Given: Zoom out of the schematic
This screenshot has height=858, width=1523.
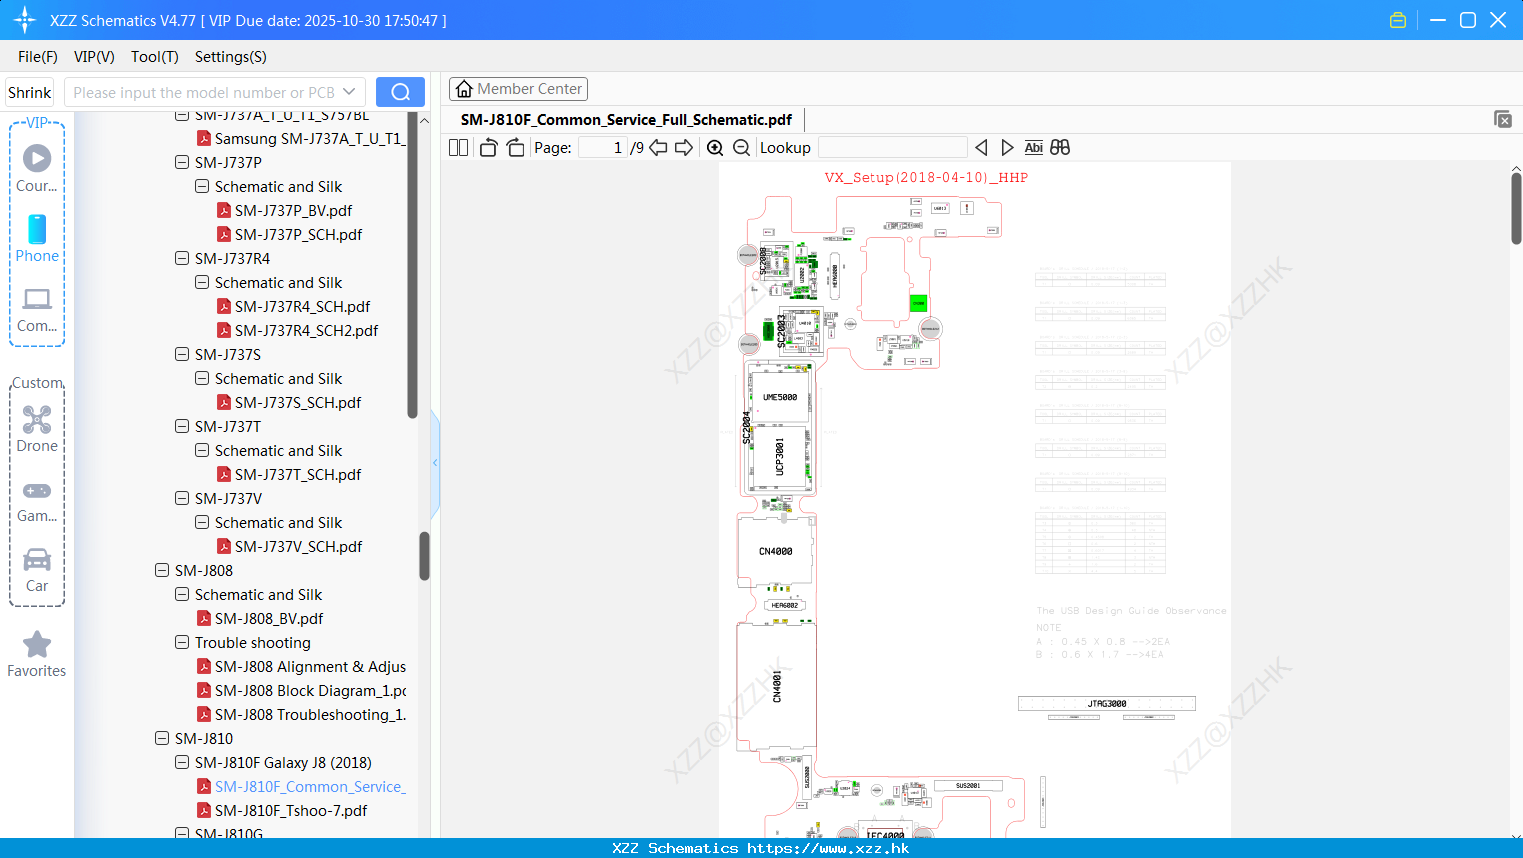Looking at the screenshot, I should 741,148.
